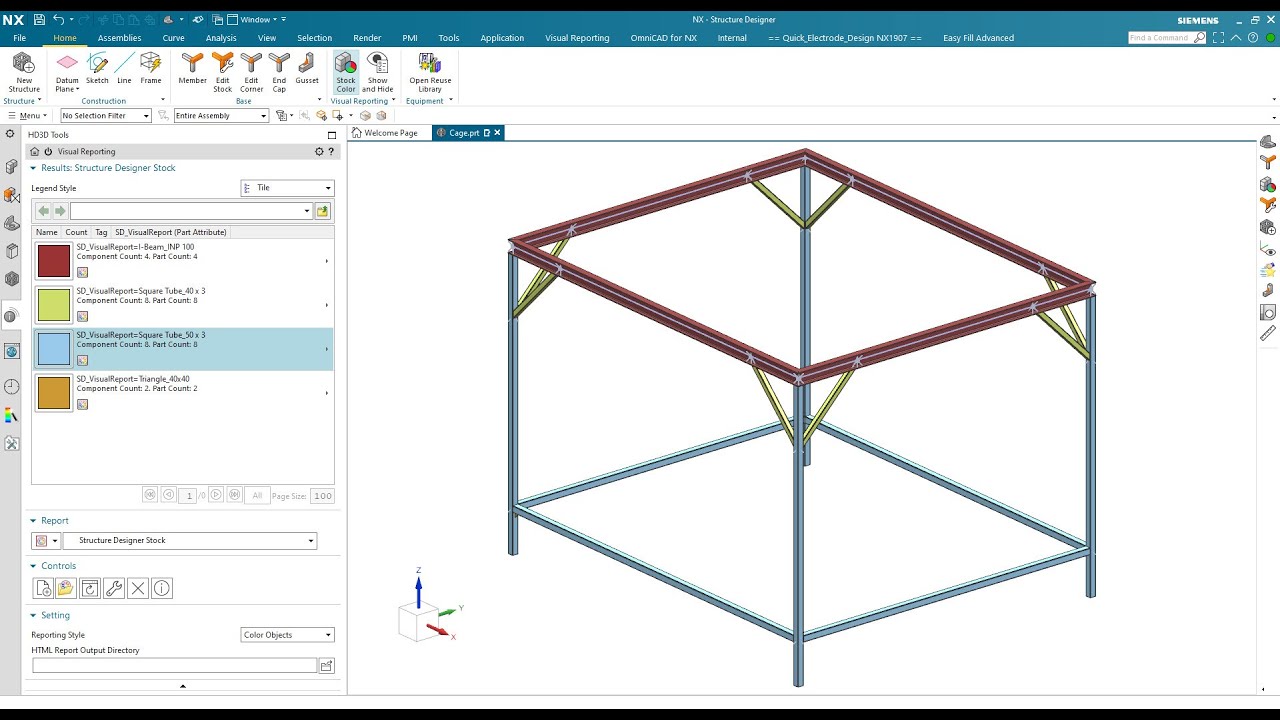Collapse the Report section
This screenshot has width=1280, height=720.
point(33,521)
